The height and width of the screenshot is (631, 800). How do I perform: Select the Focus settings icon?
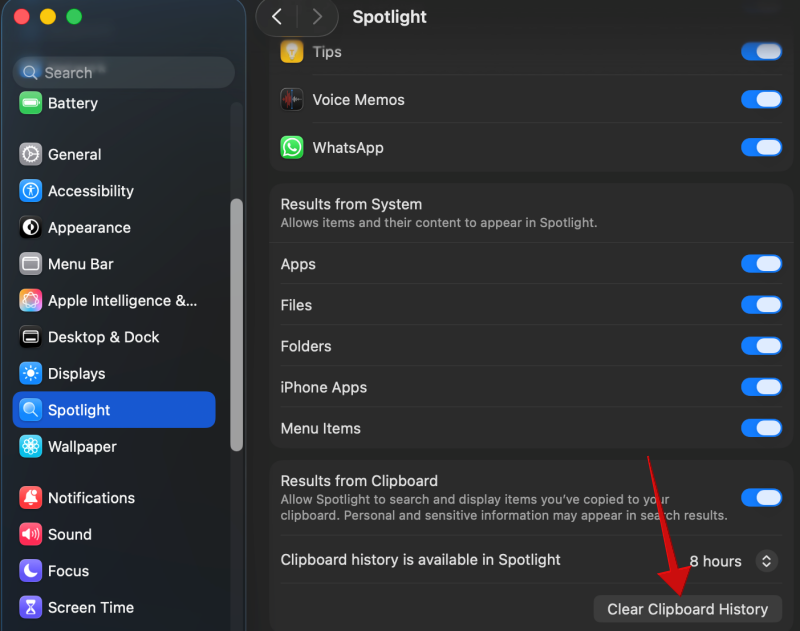pos(32,571)
